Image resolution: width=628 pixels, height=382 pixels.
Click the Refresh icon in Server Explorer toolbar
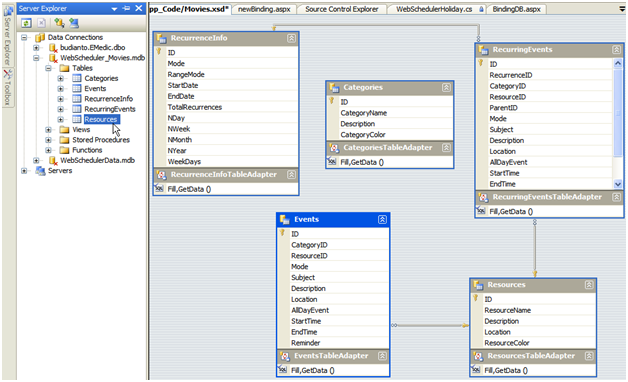(x=26, y=23)
